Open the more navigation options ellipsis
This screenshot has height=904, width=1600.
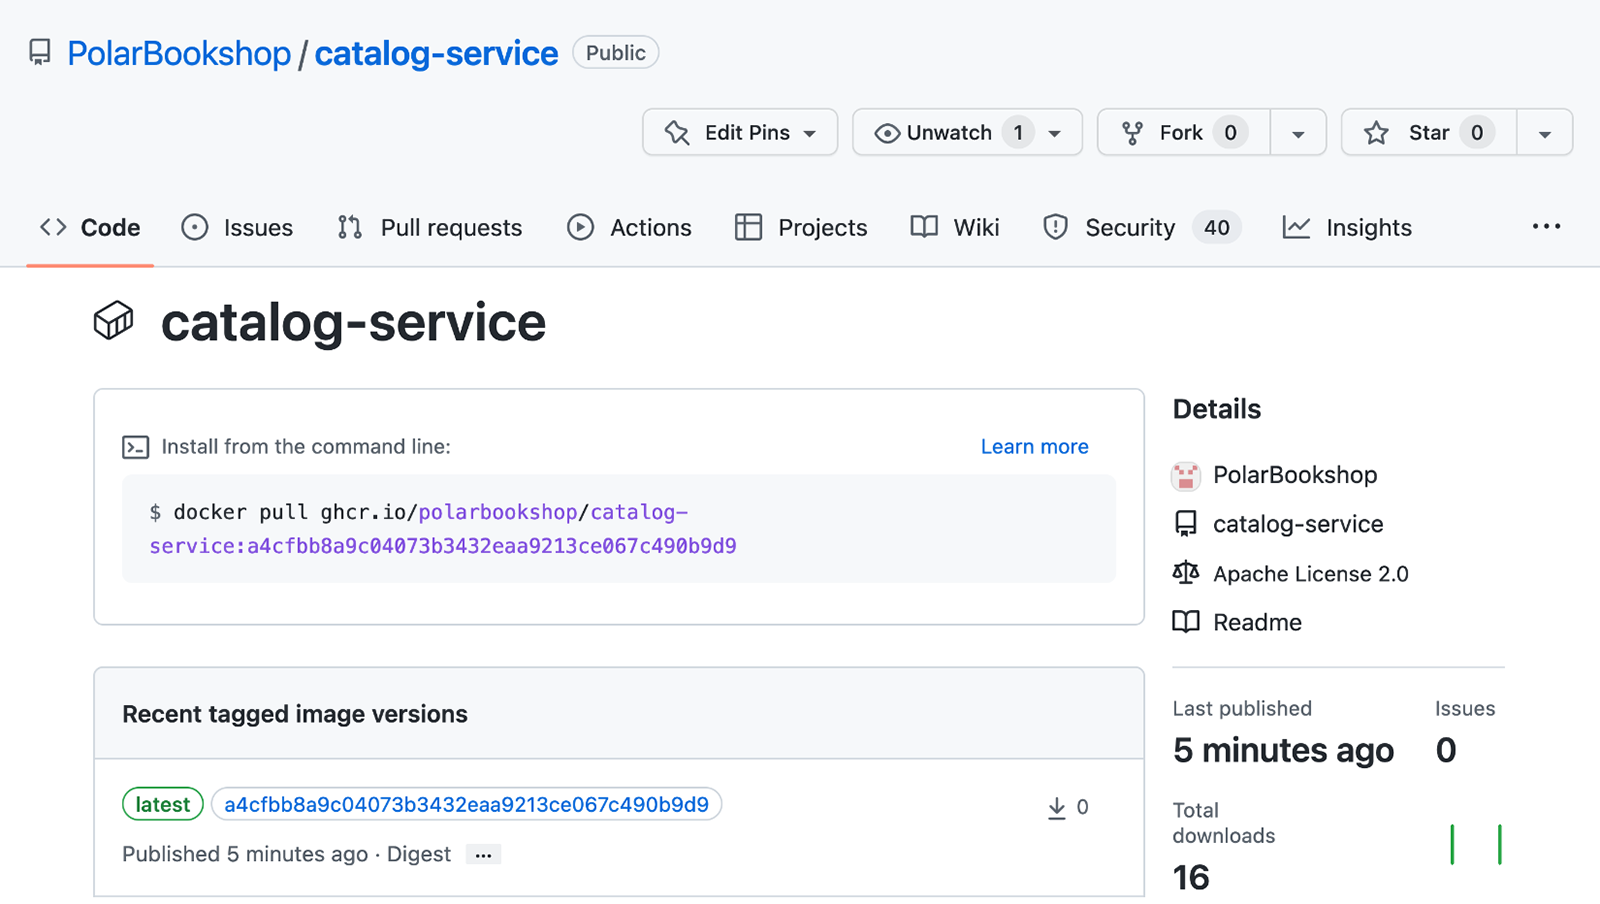pyautogui.click(x=1546, y=227)
